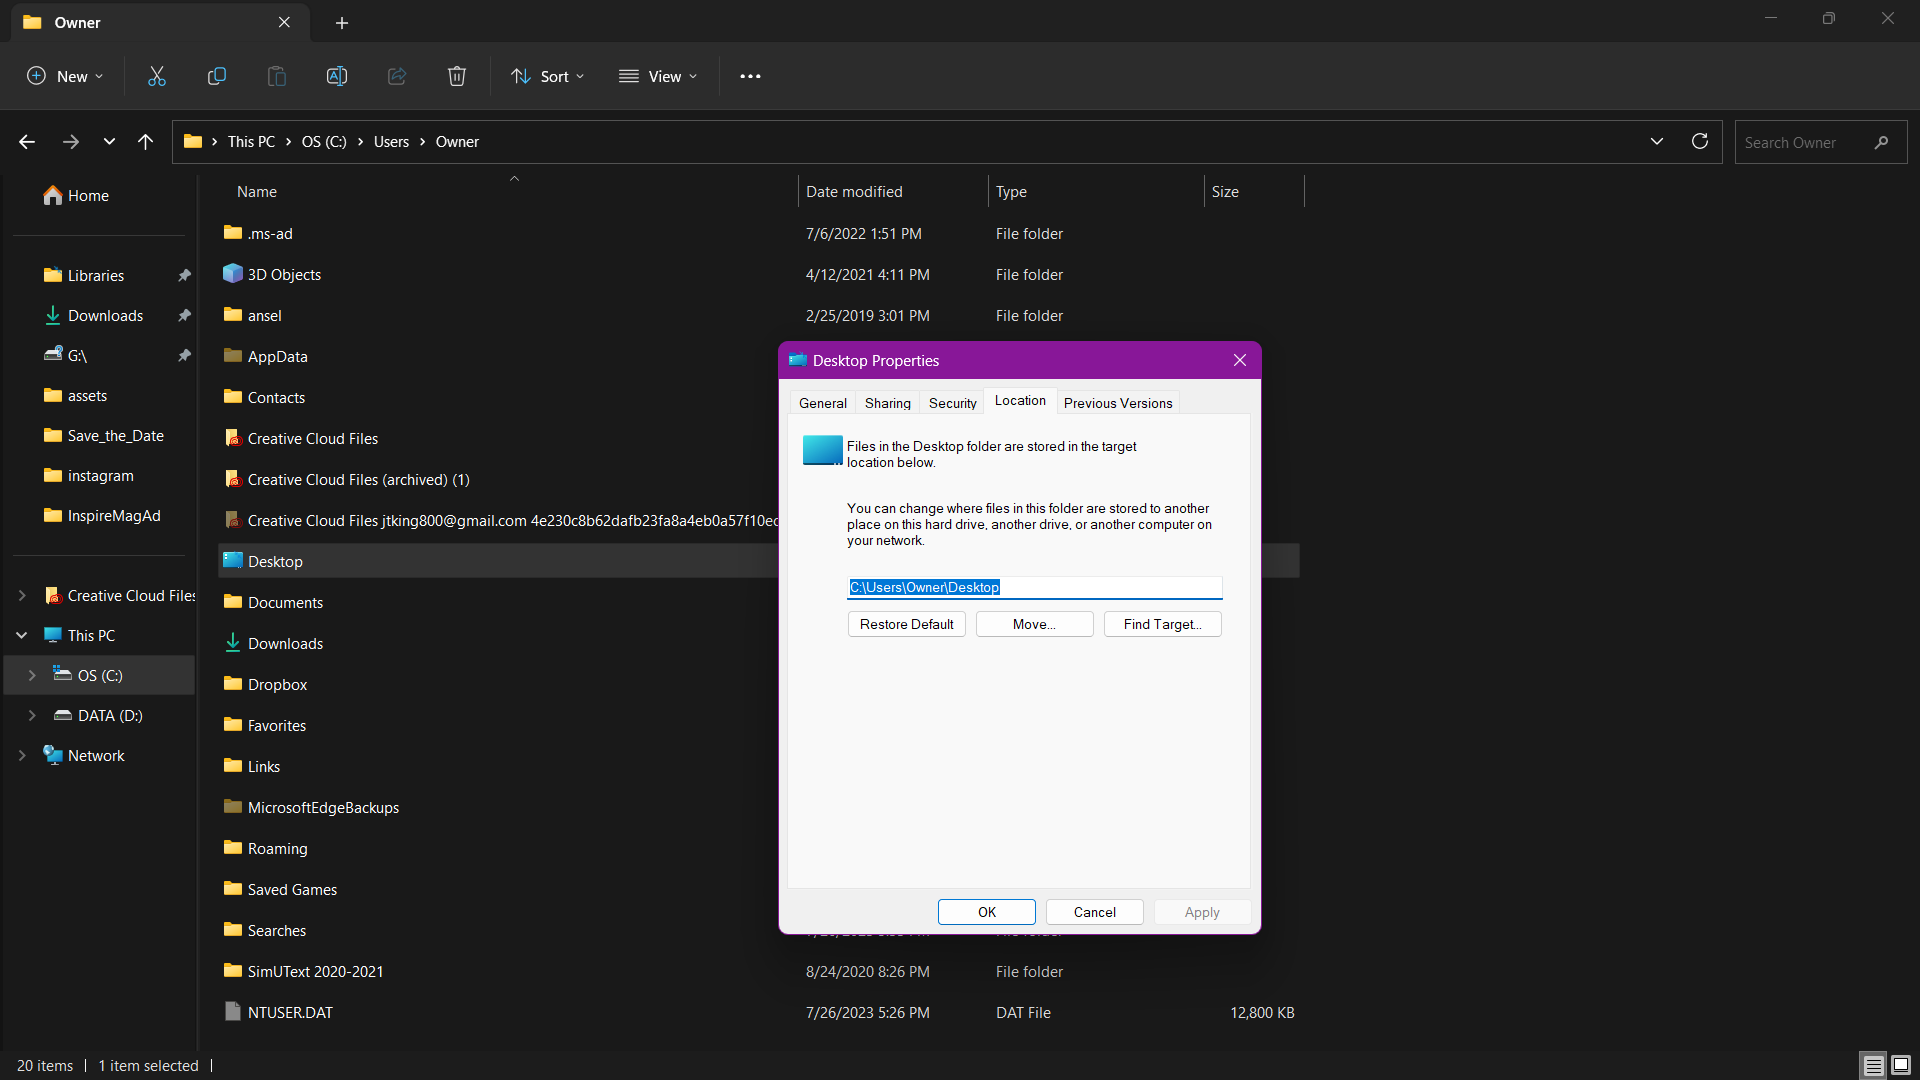Click the pin icon next to G:\

point(184,356)
